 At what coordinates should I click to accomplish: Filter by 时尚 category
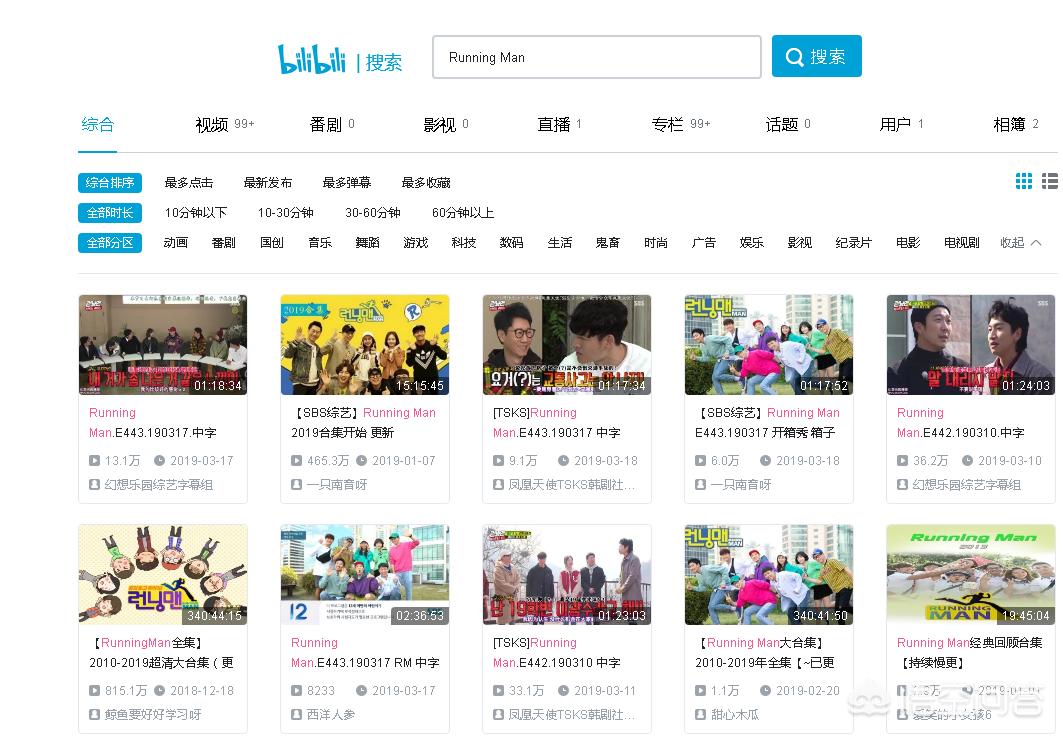tap(656, 243)
